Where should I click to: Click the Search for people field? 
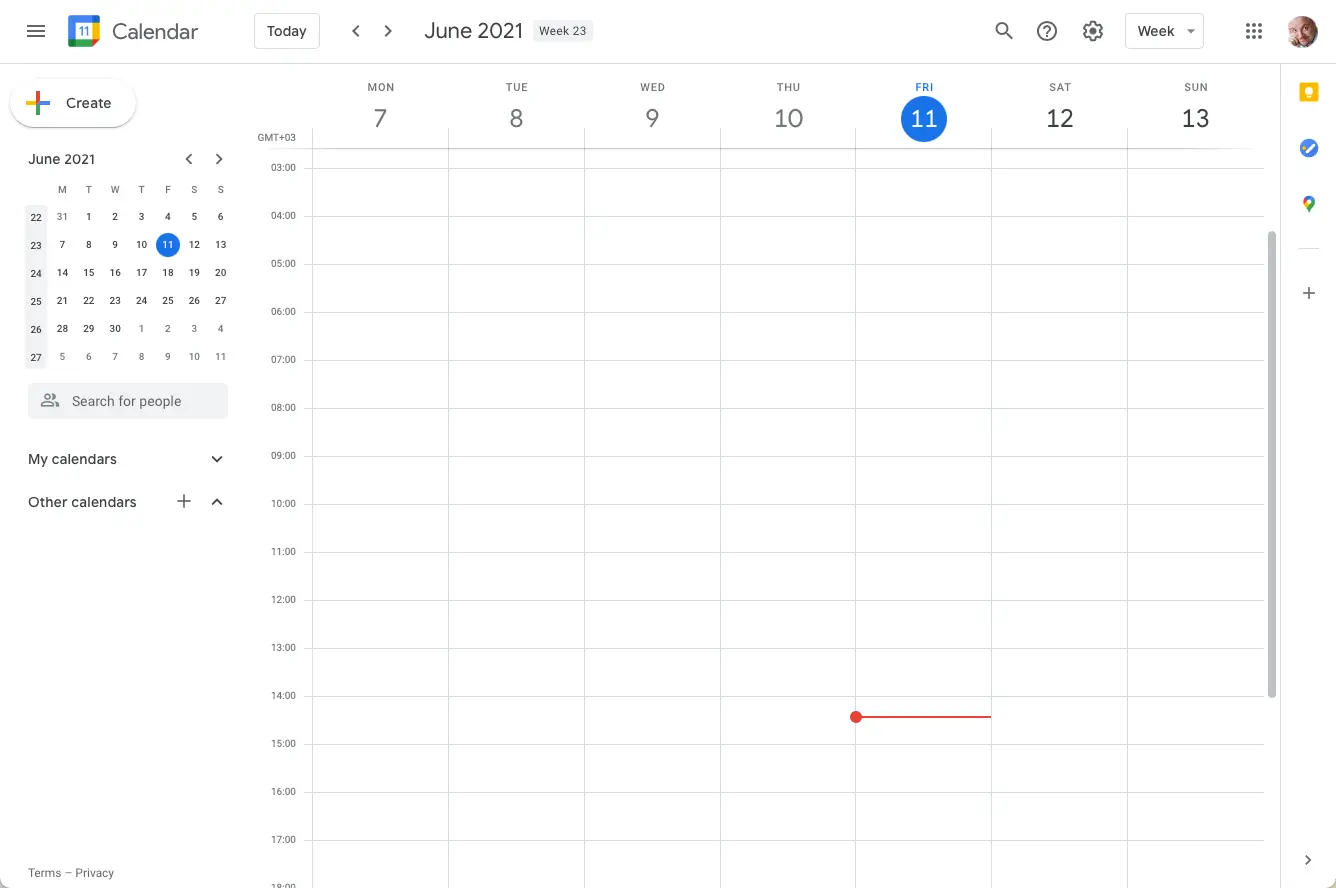click(x=128, y=401)
